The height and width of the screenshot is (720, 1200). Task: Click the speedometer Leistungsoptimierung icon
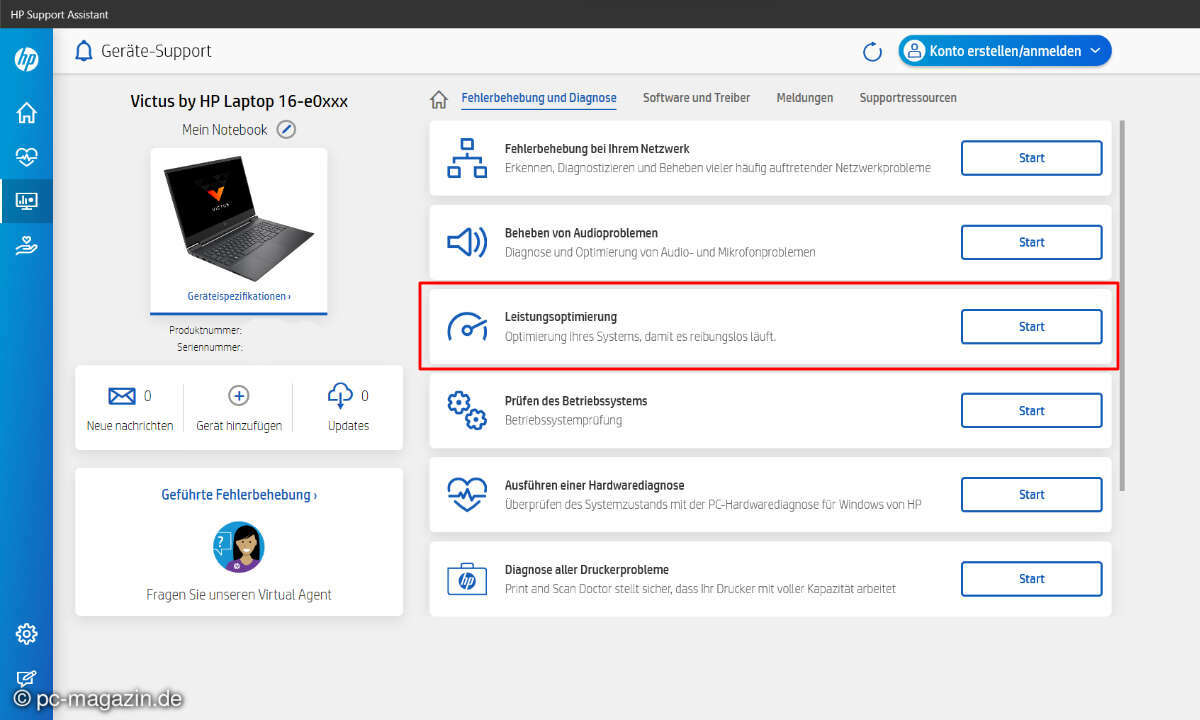[467, 326]
